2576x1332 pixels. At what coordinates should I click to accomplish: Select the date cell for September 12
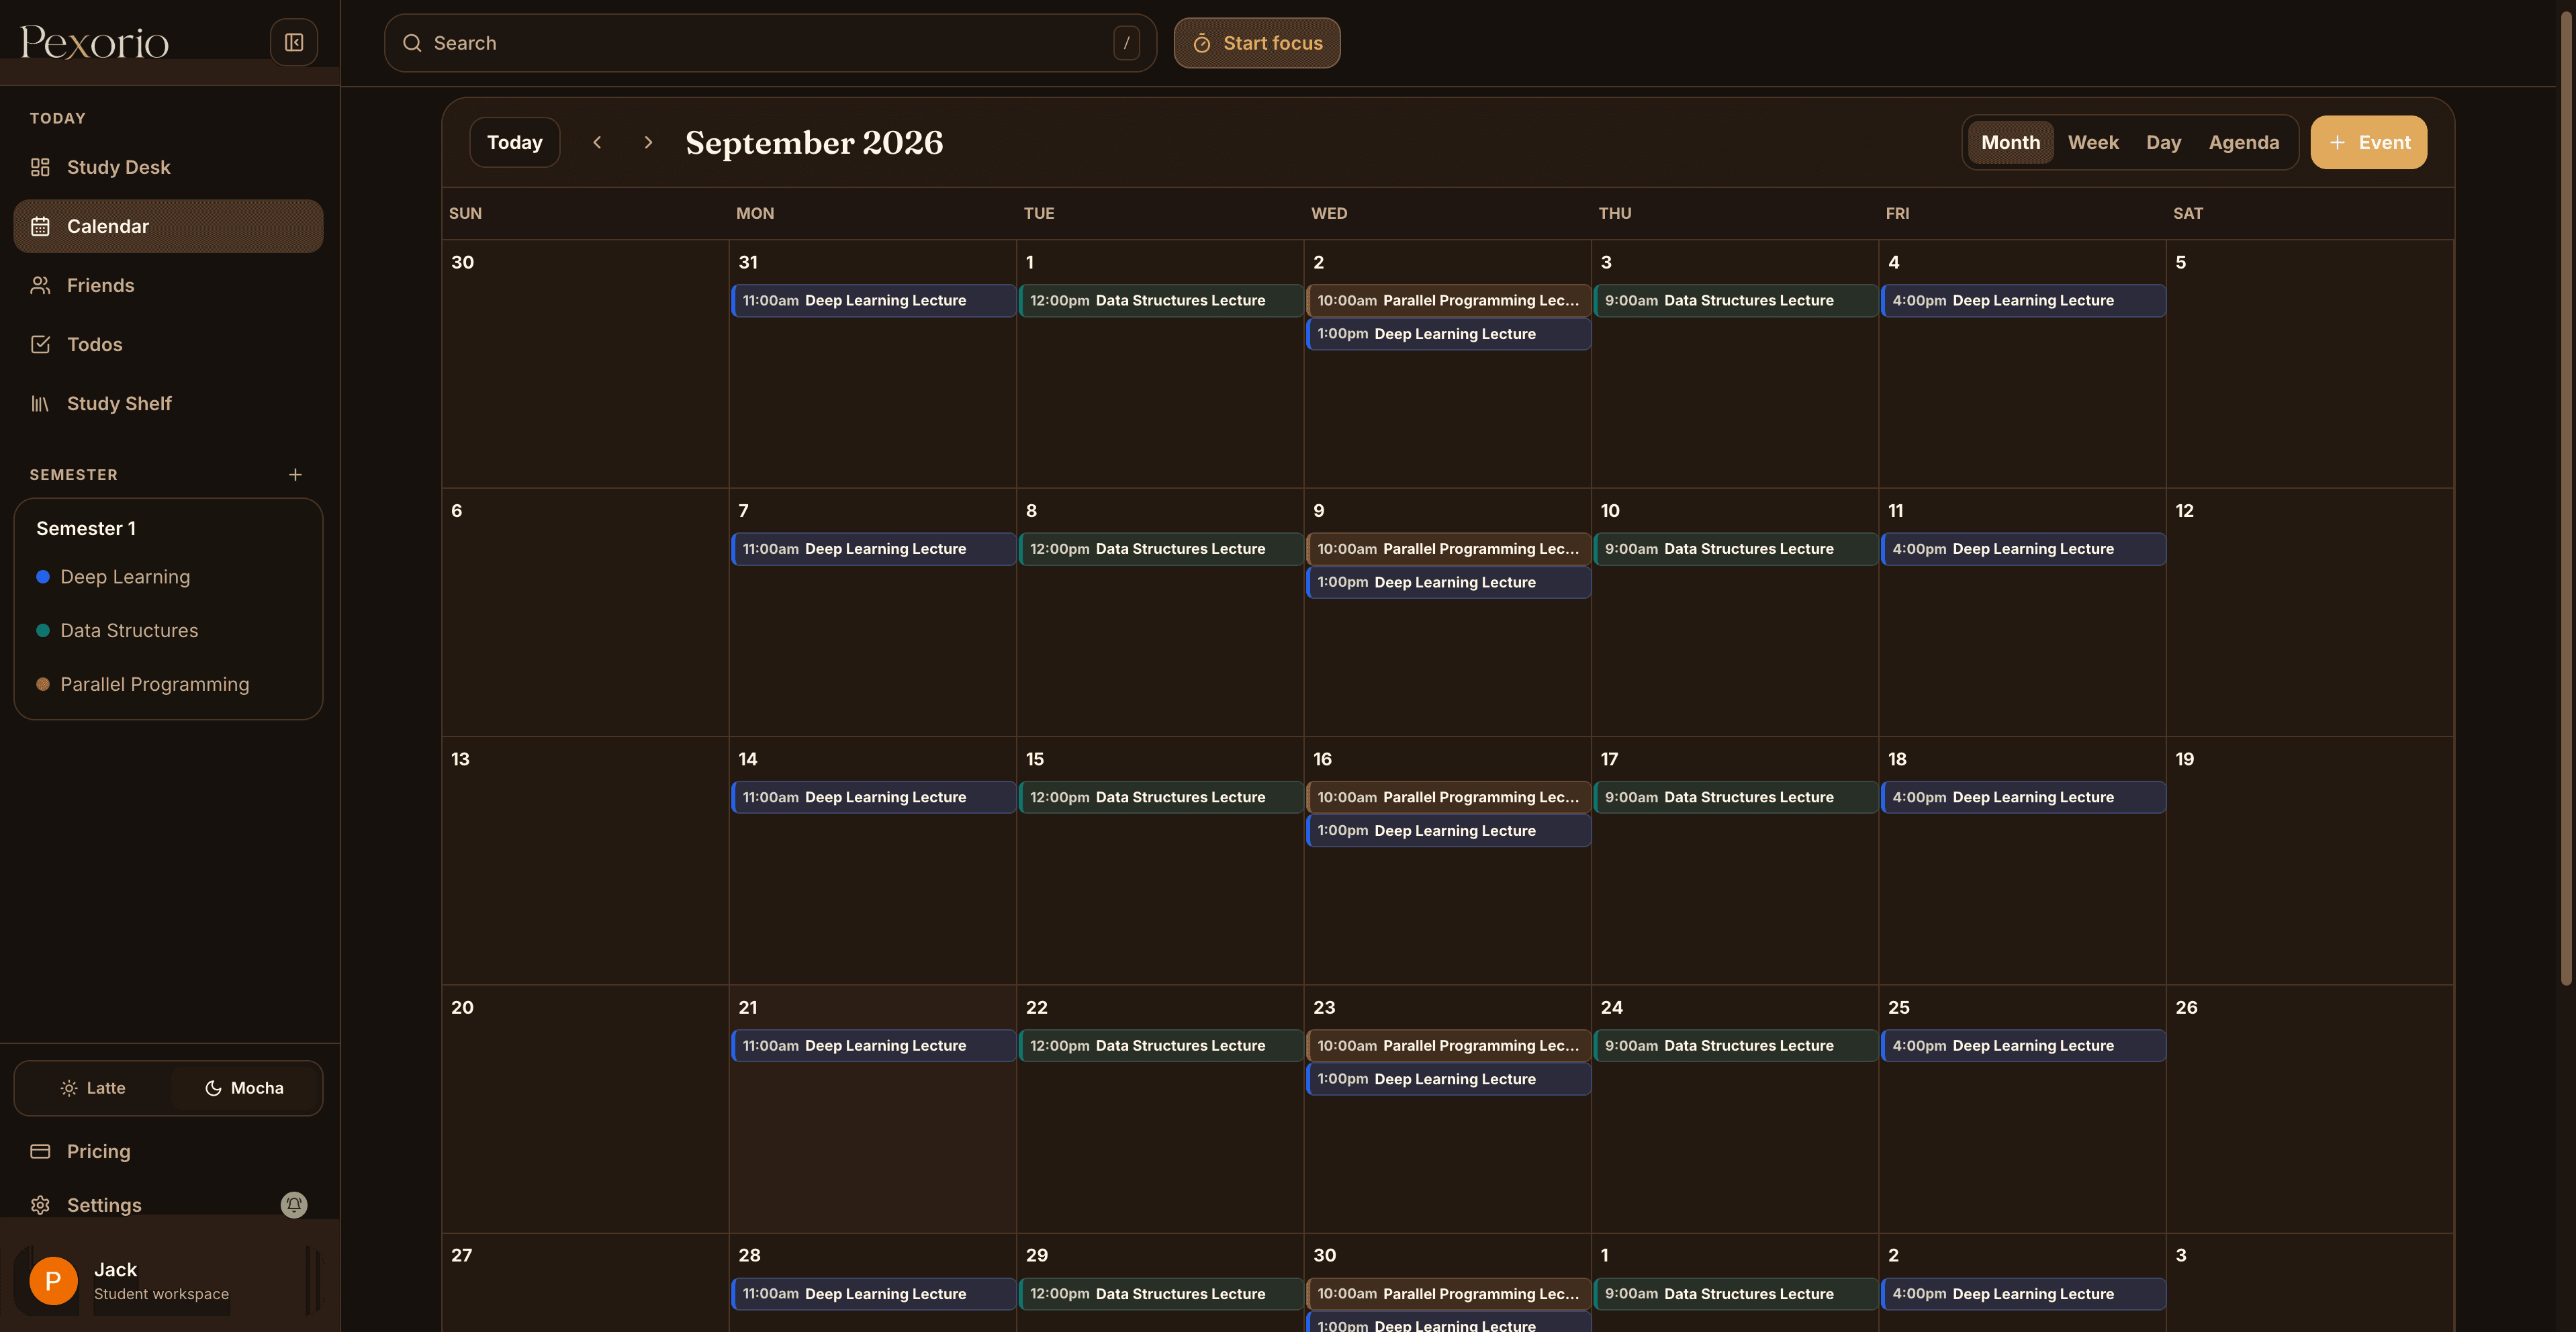pos(2309,612)
